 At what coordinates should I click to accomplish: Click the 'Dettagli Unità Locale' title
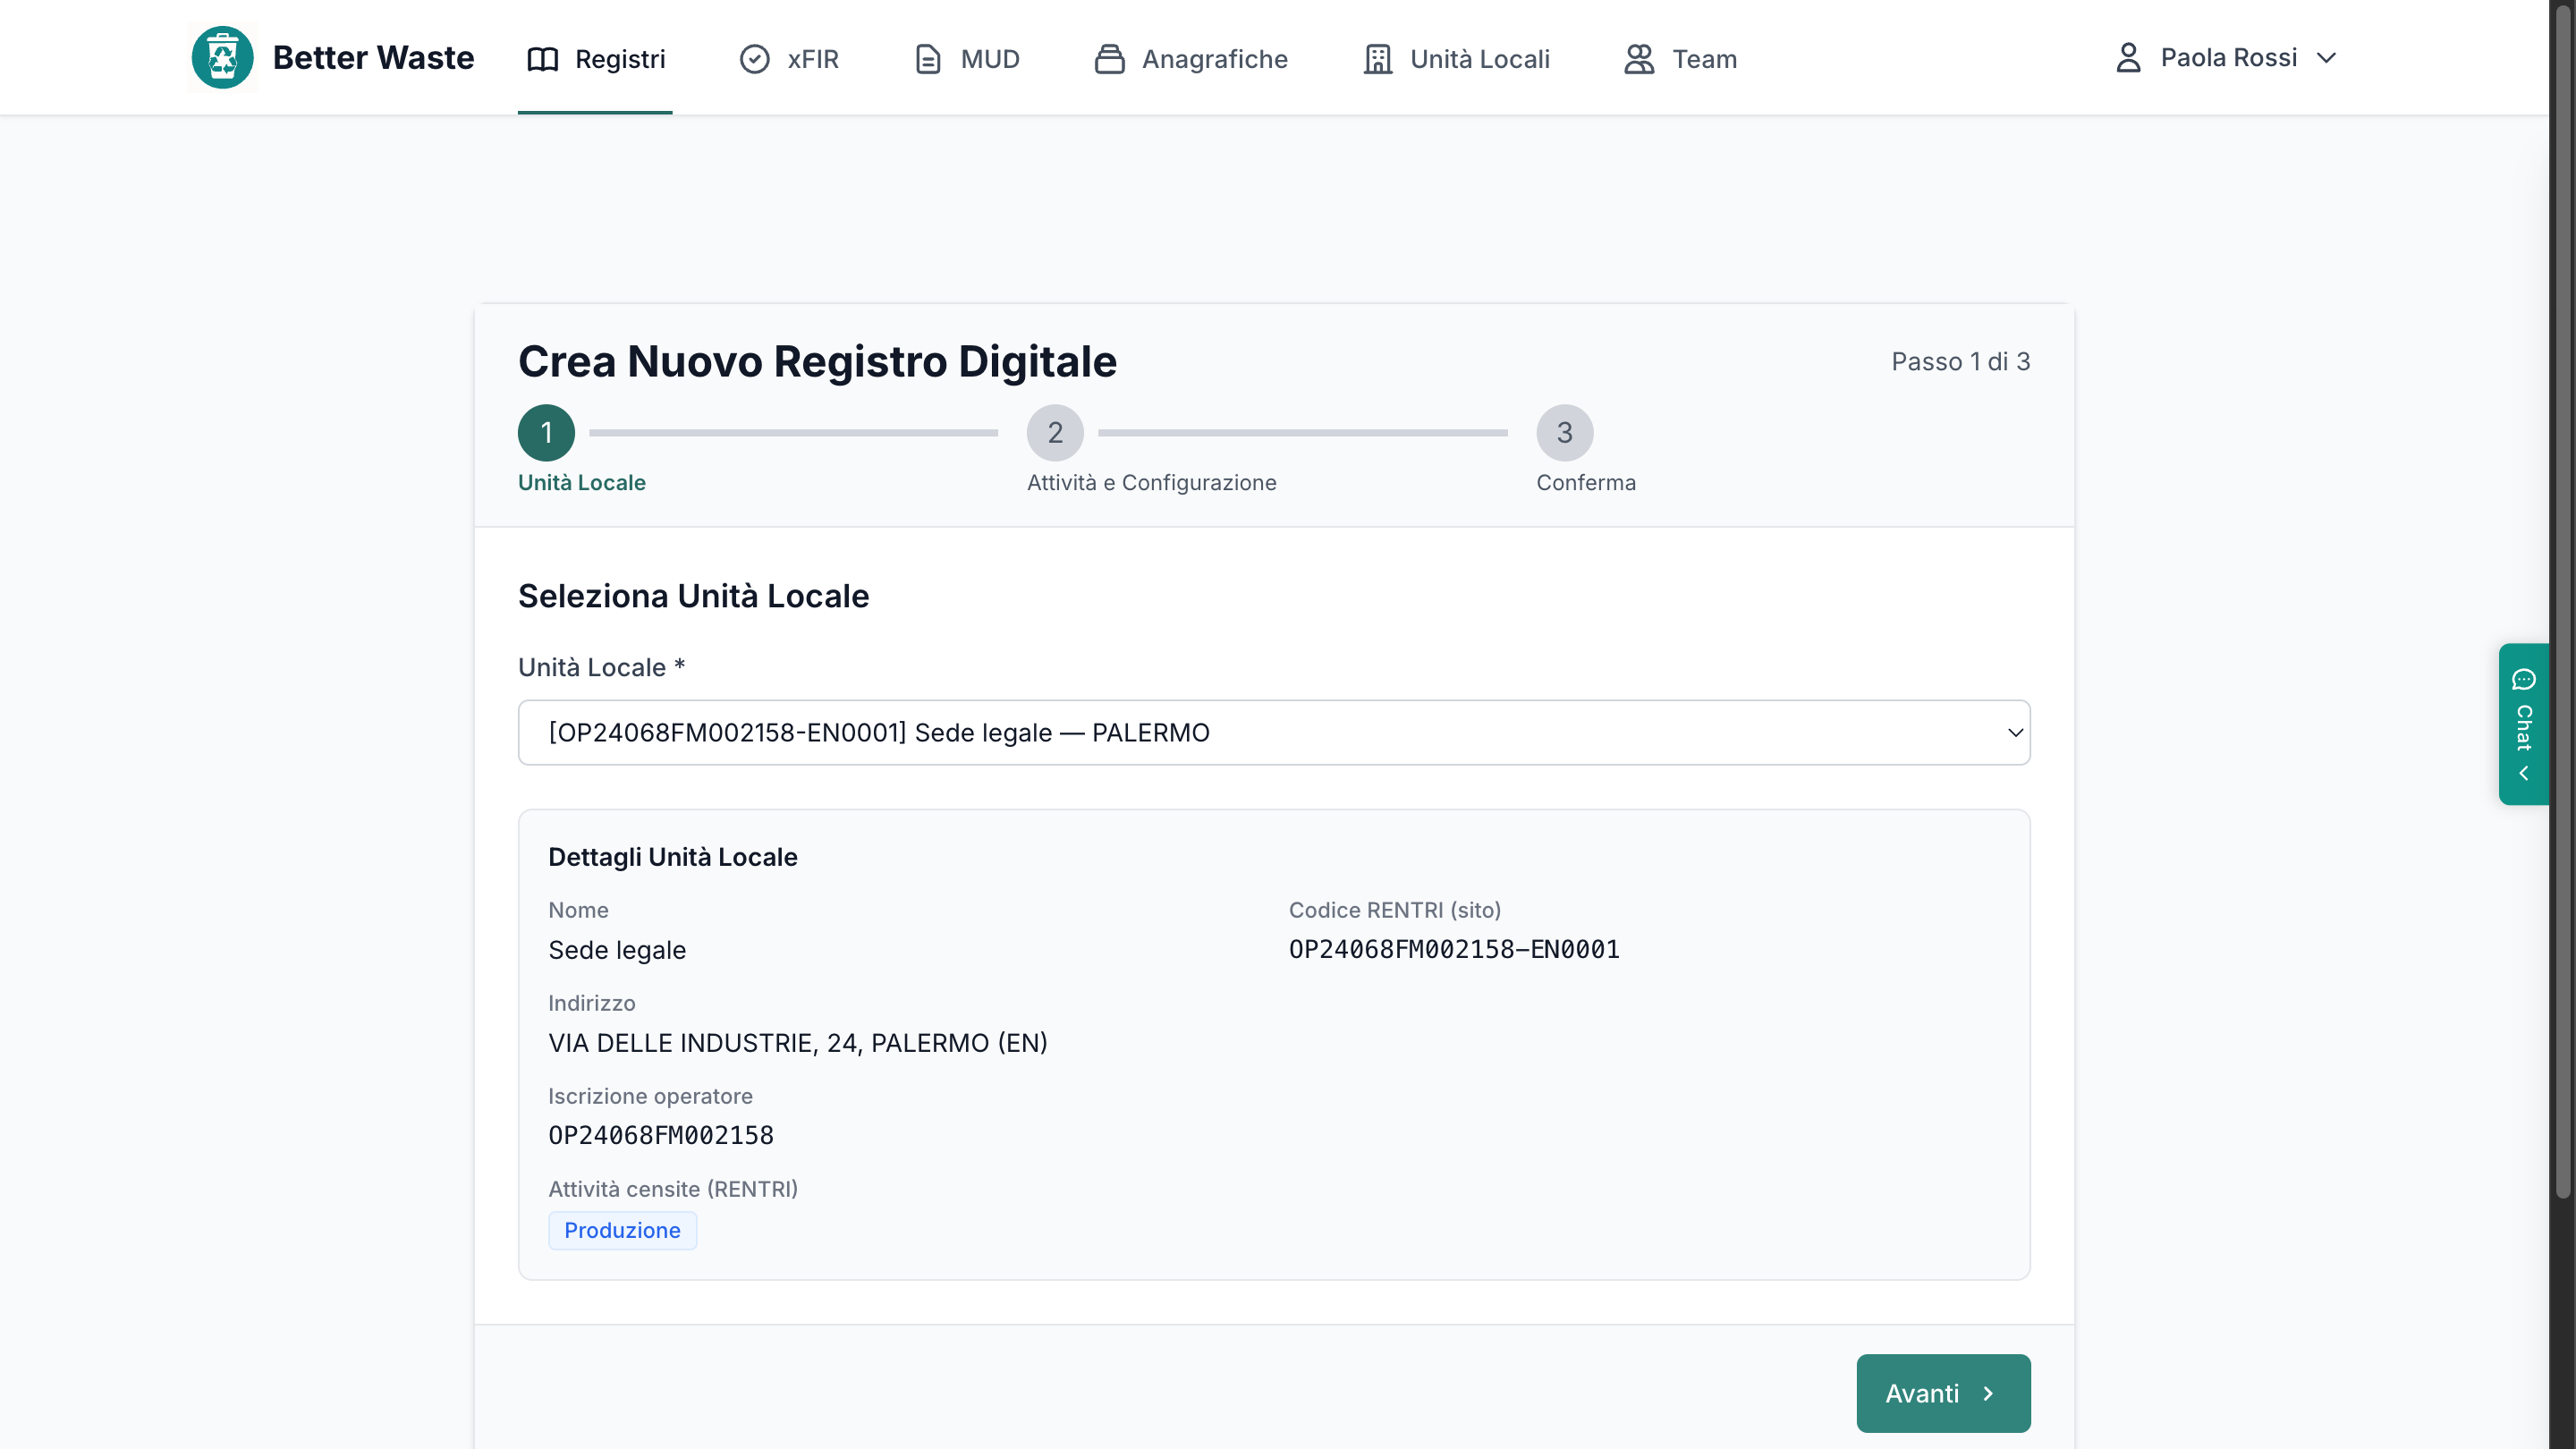pos(672,856)
